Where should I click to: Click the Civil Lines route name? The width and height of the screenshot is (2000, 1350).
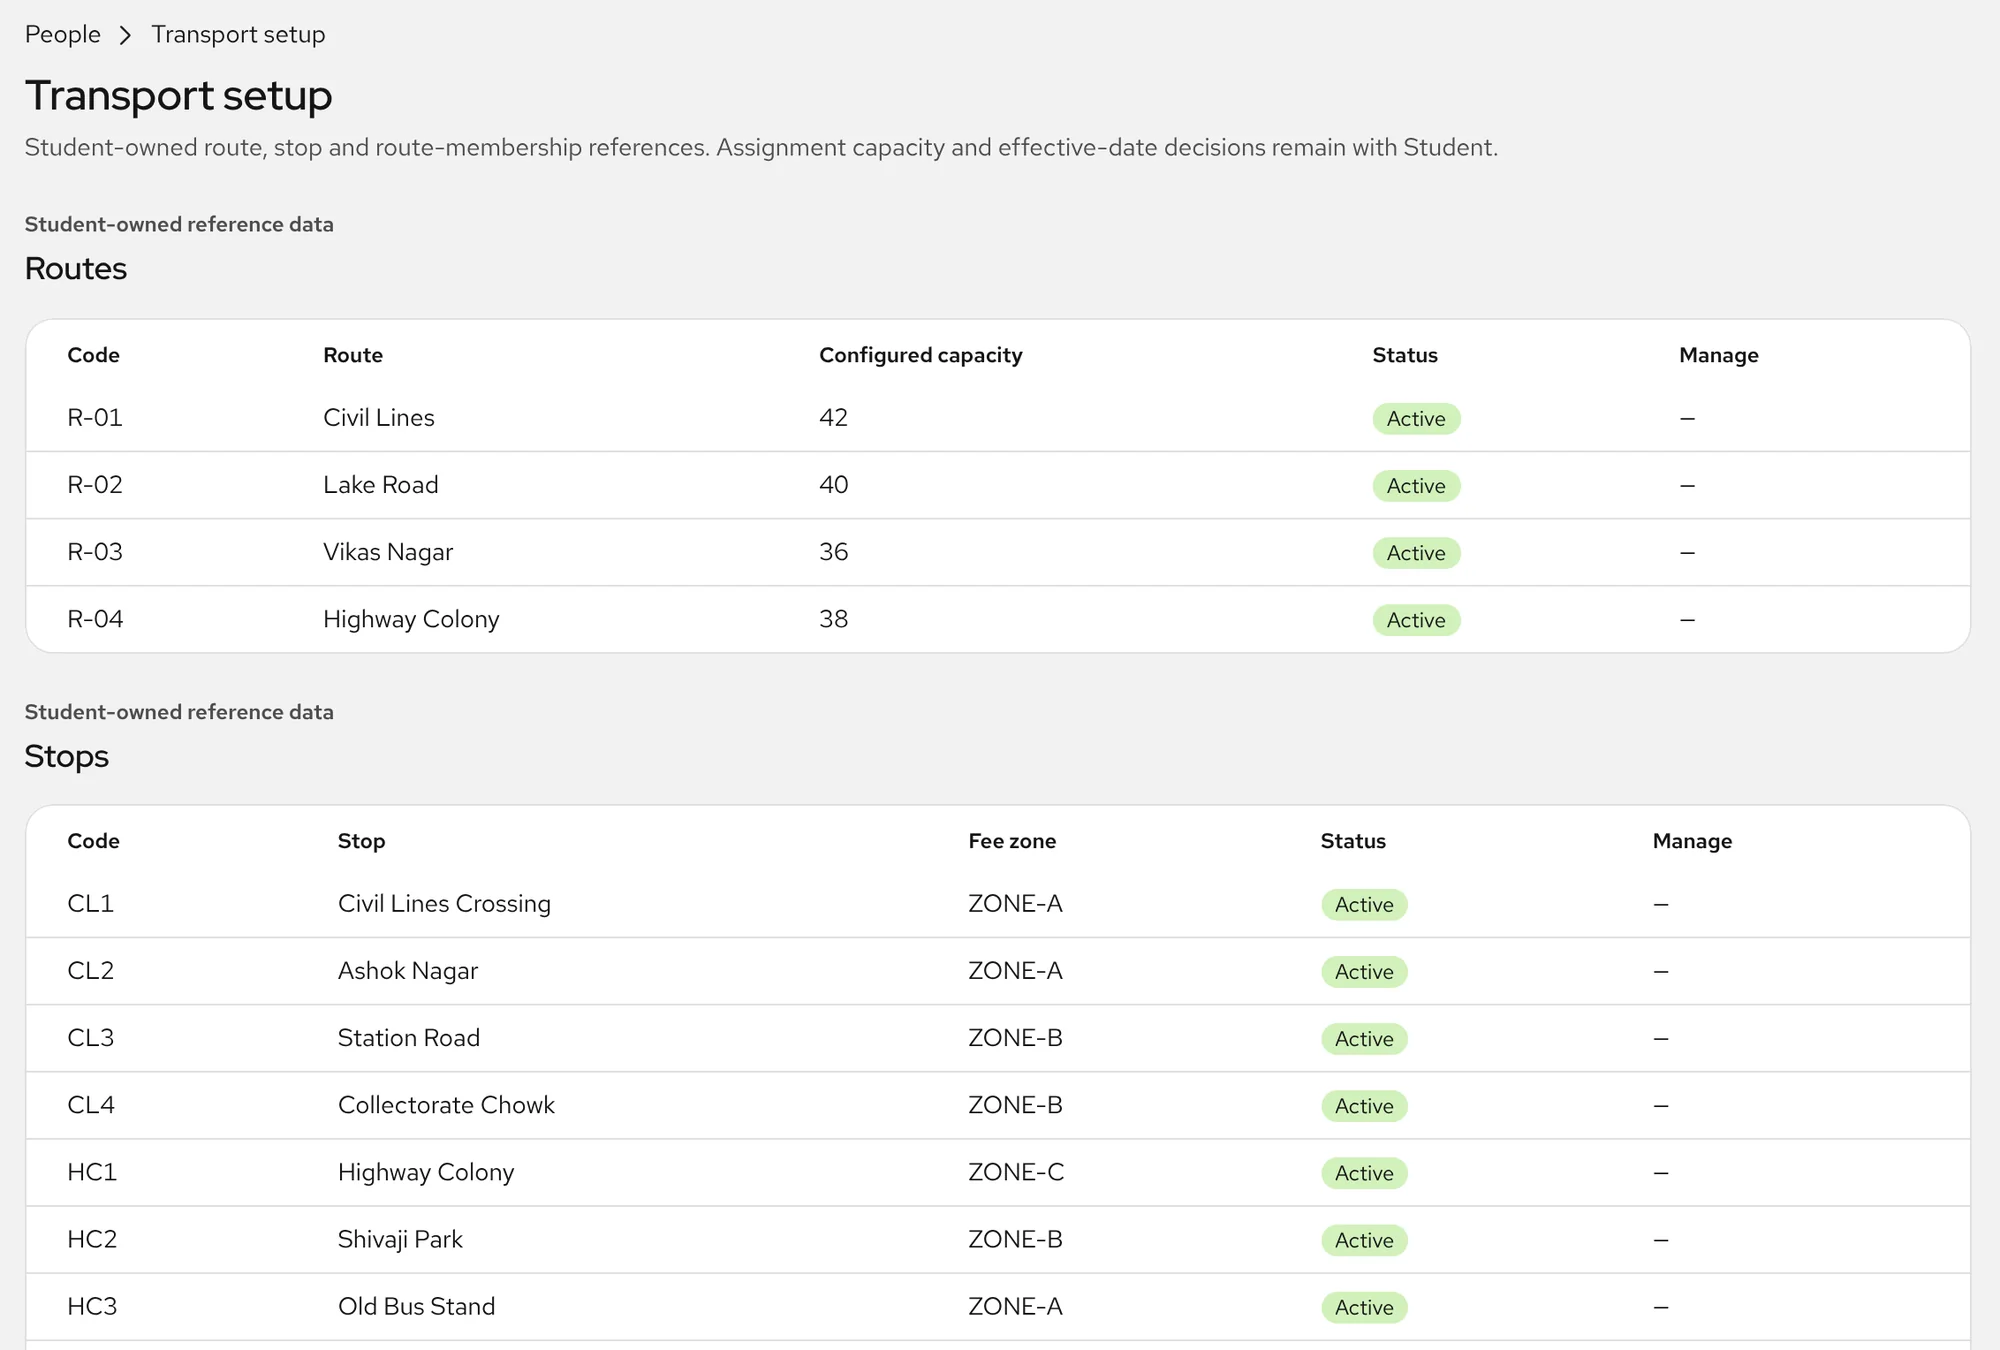379,417
